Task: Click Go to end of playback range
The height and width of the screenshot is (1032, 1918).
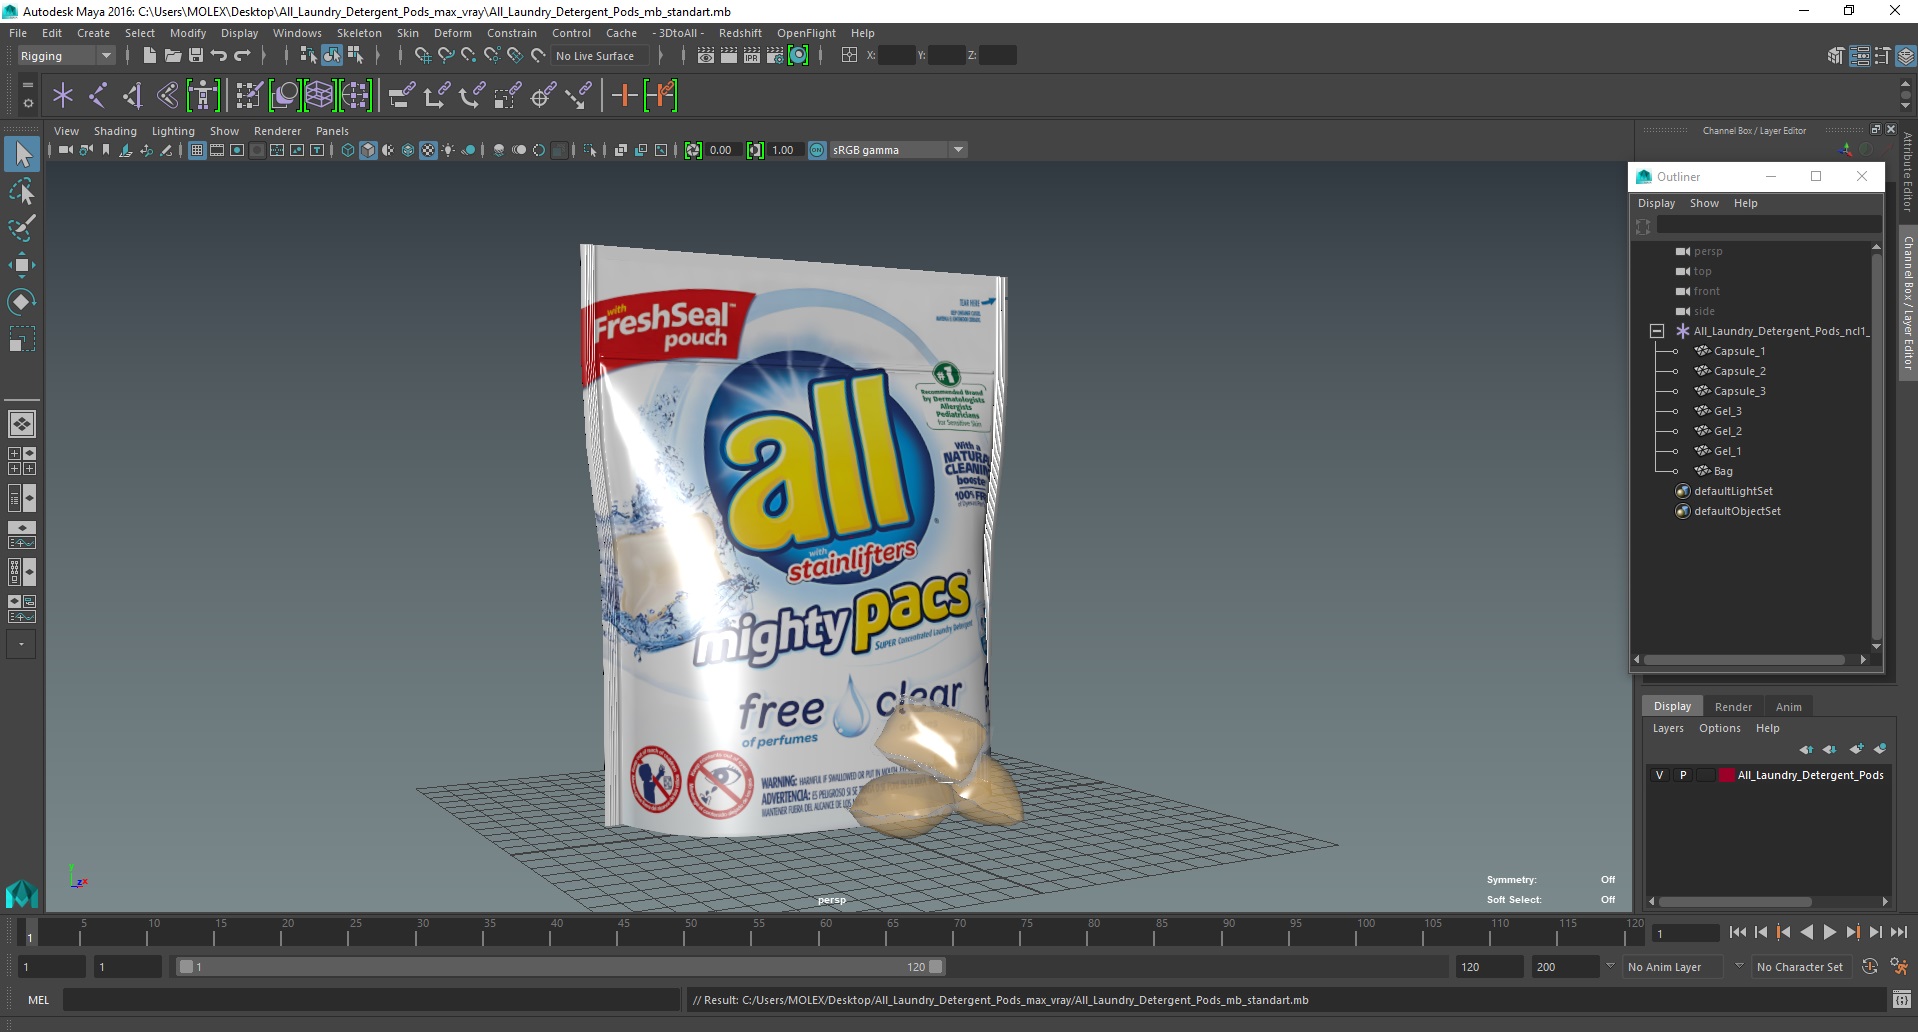Action: click(1898, 932)
